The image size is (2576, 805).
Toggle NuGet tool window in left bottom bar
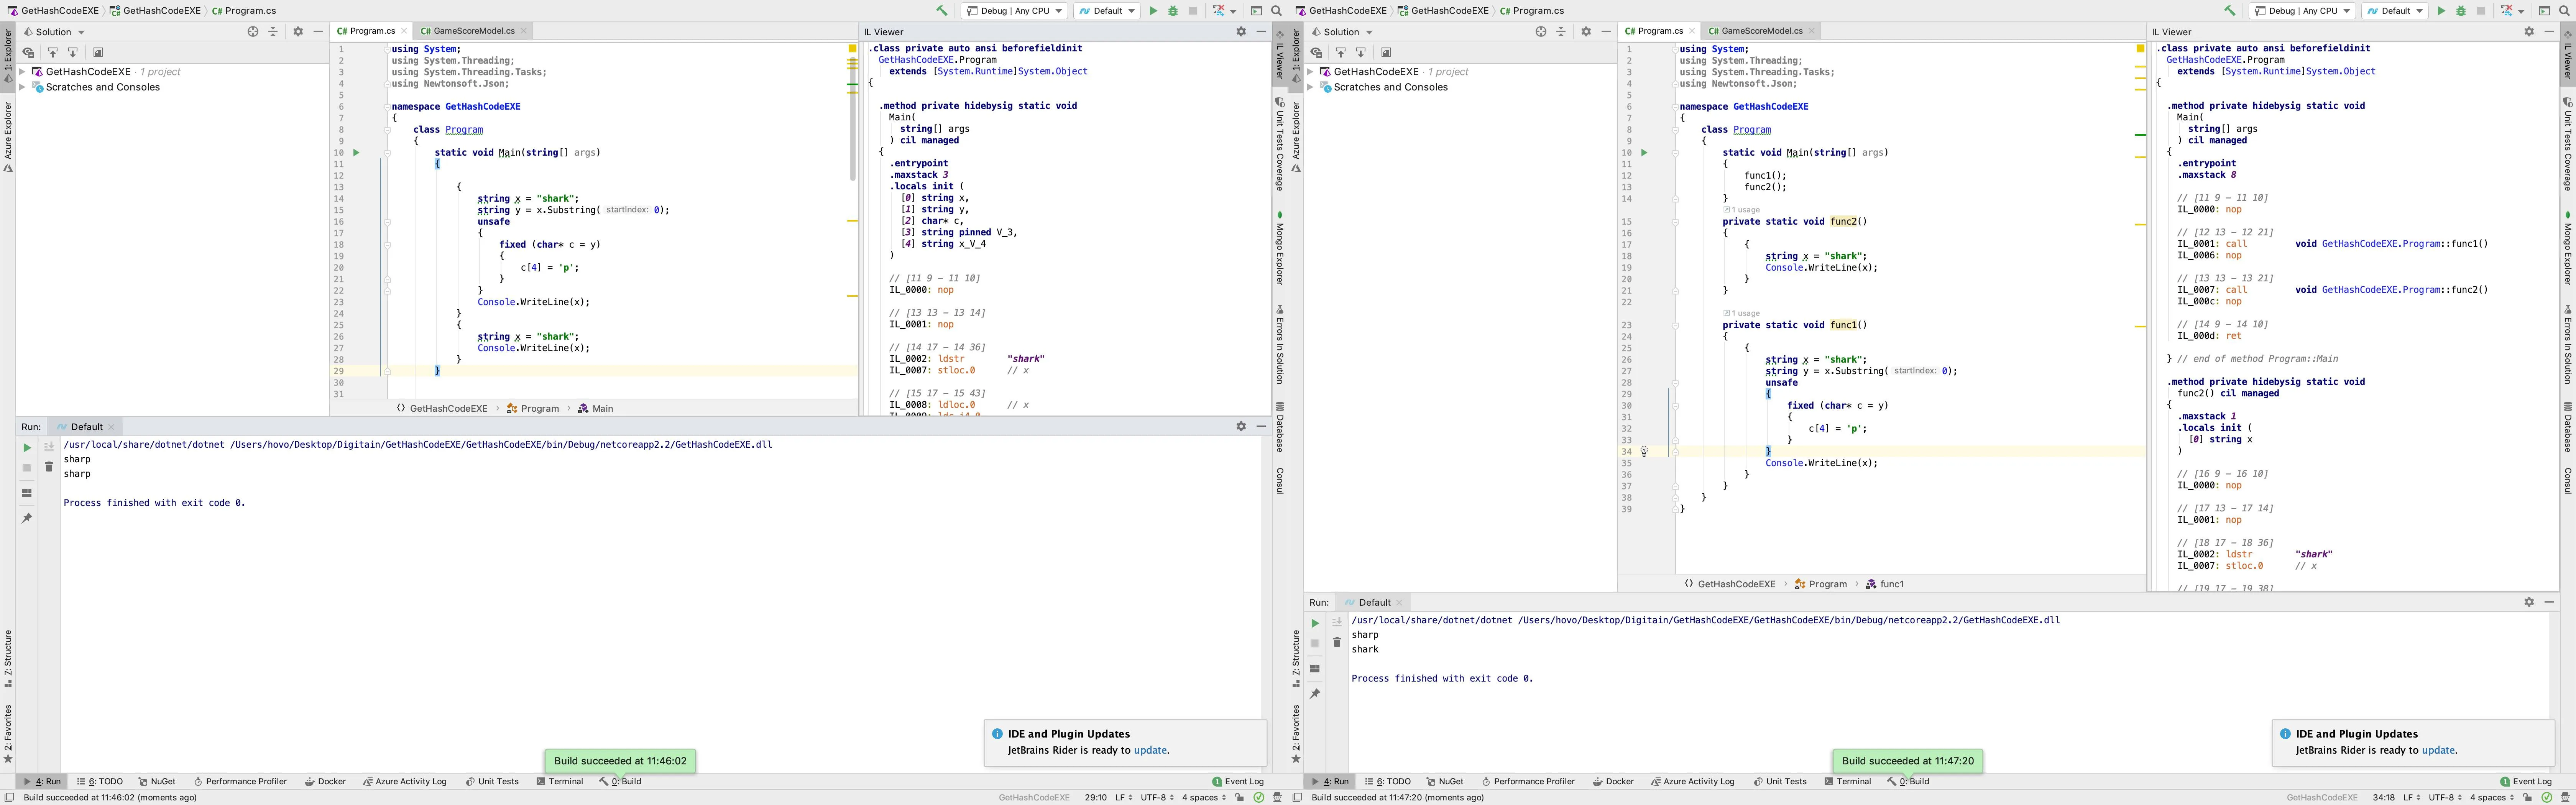pos(157,781)
